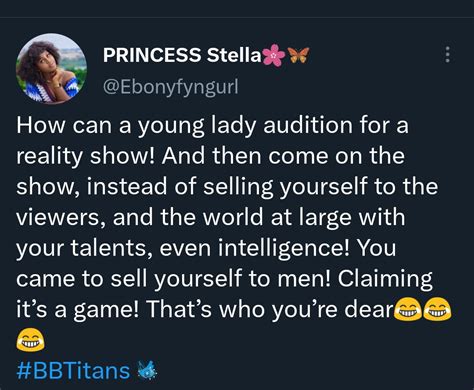Viewport: 474px width, 390px height.
Task: Click the second laughing emoji after 'dear'
Action: [437, 310]
